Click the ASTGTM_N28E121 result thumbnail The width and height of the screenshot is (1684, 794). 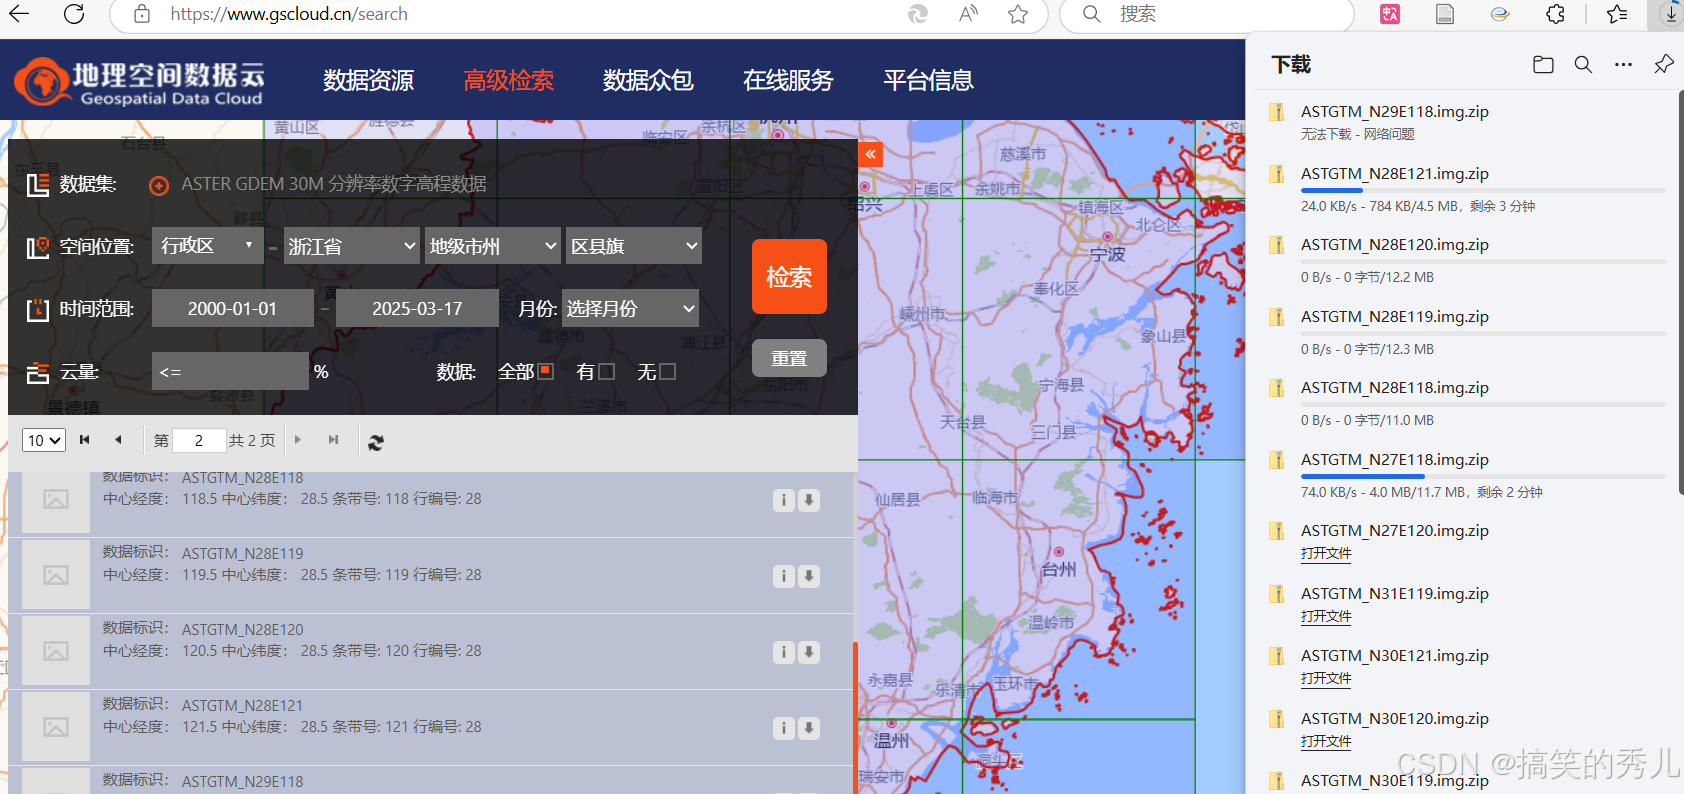click(x=56, y=727)
